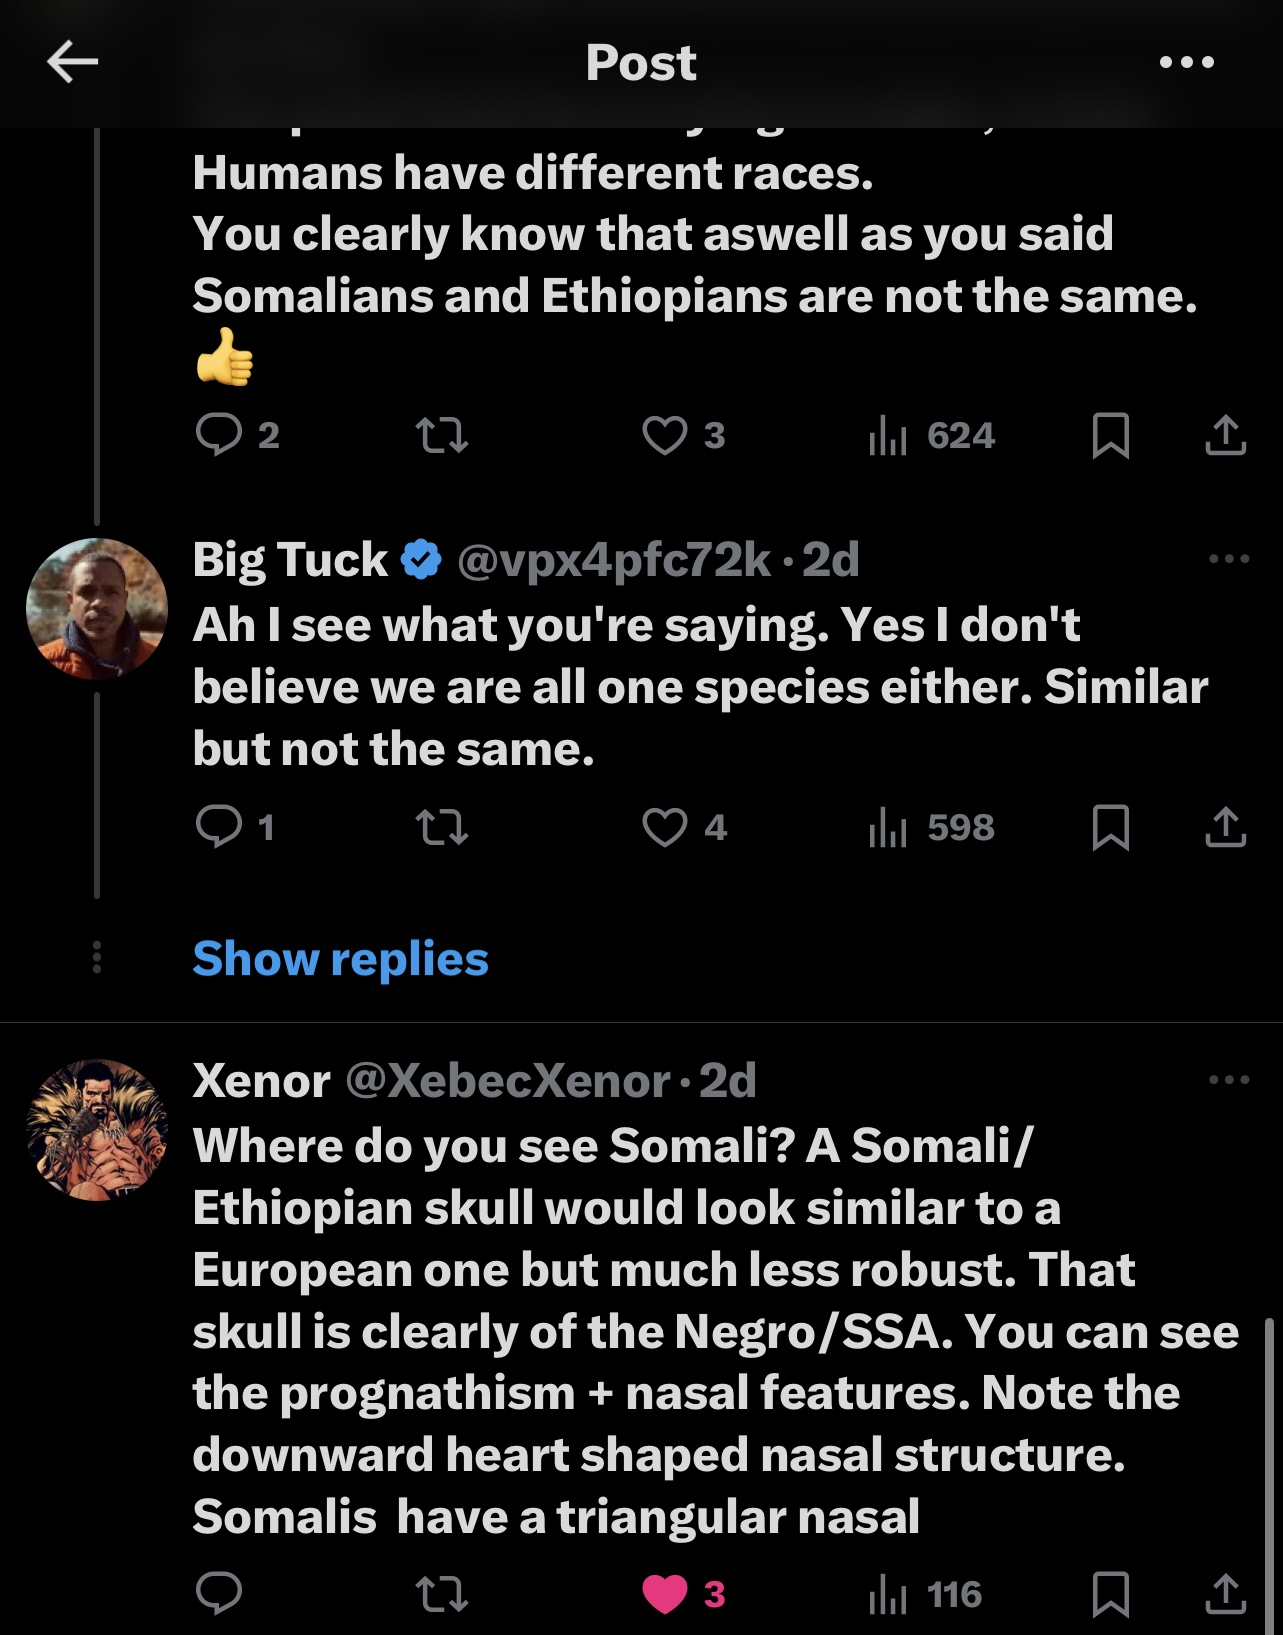Bookmark Big Tuck's post

pyautogui.click(x=1110, y=827)
